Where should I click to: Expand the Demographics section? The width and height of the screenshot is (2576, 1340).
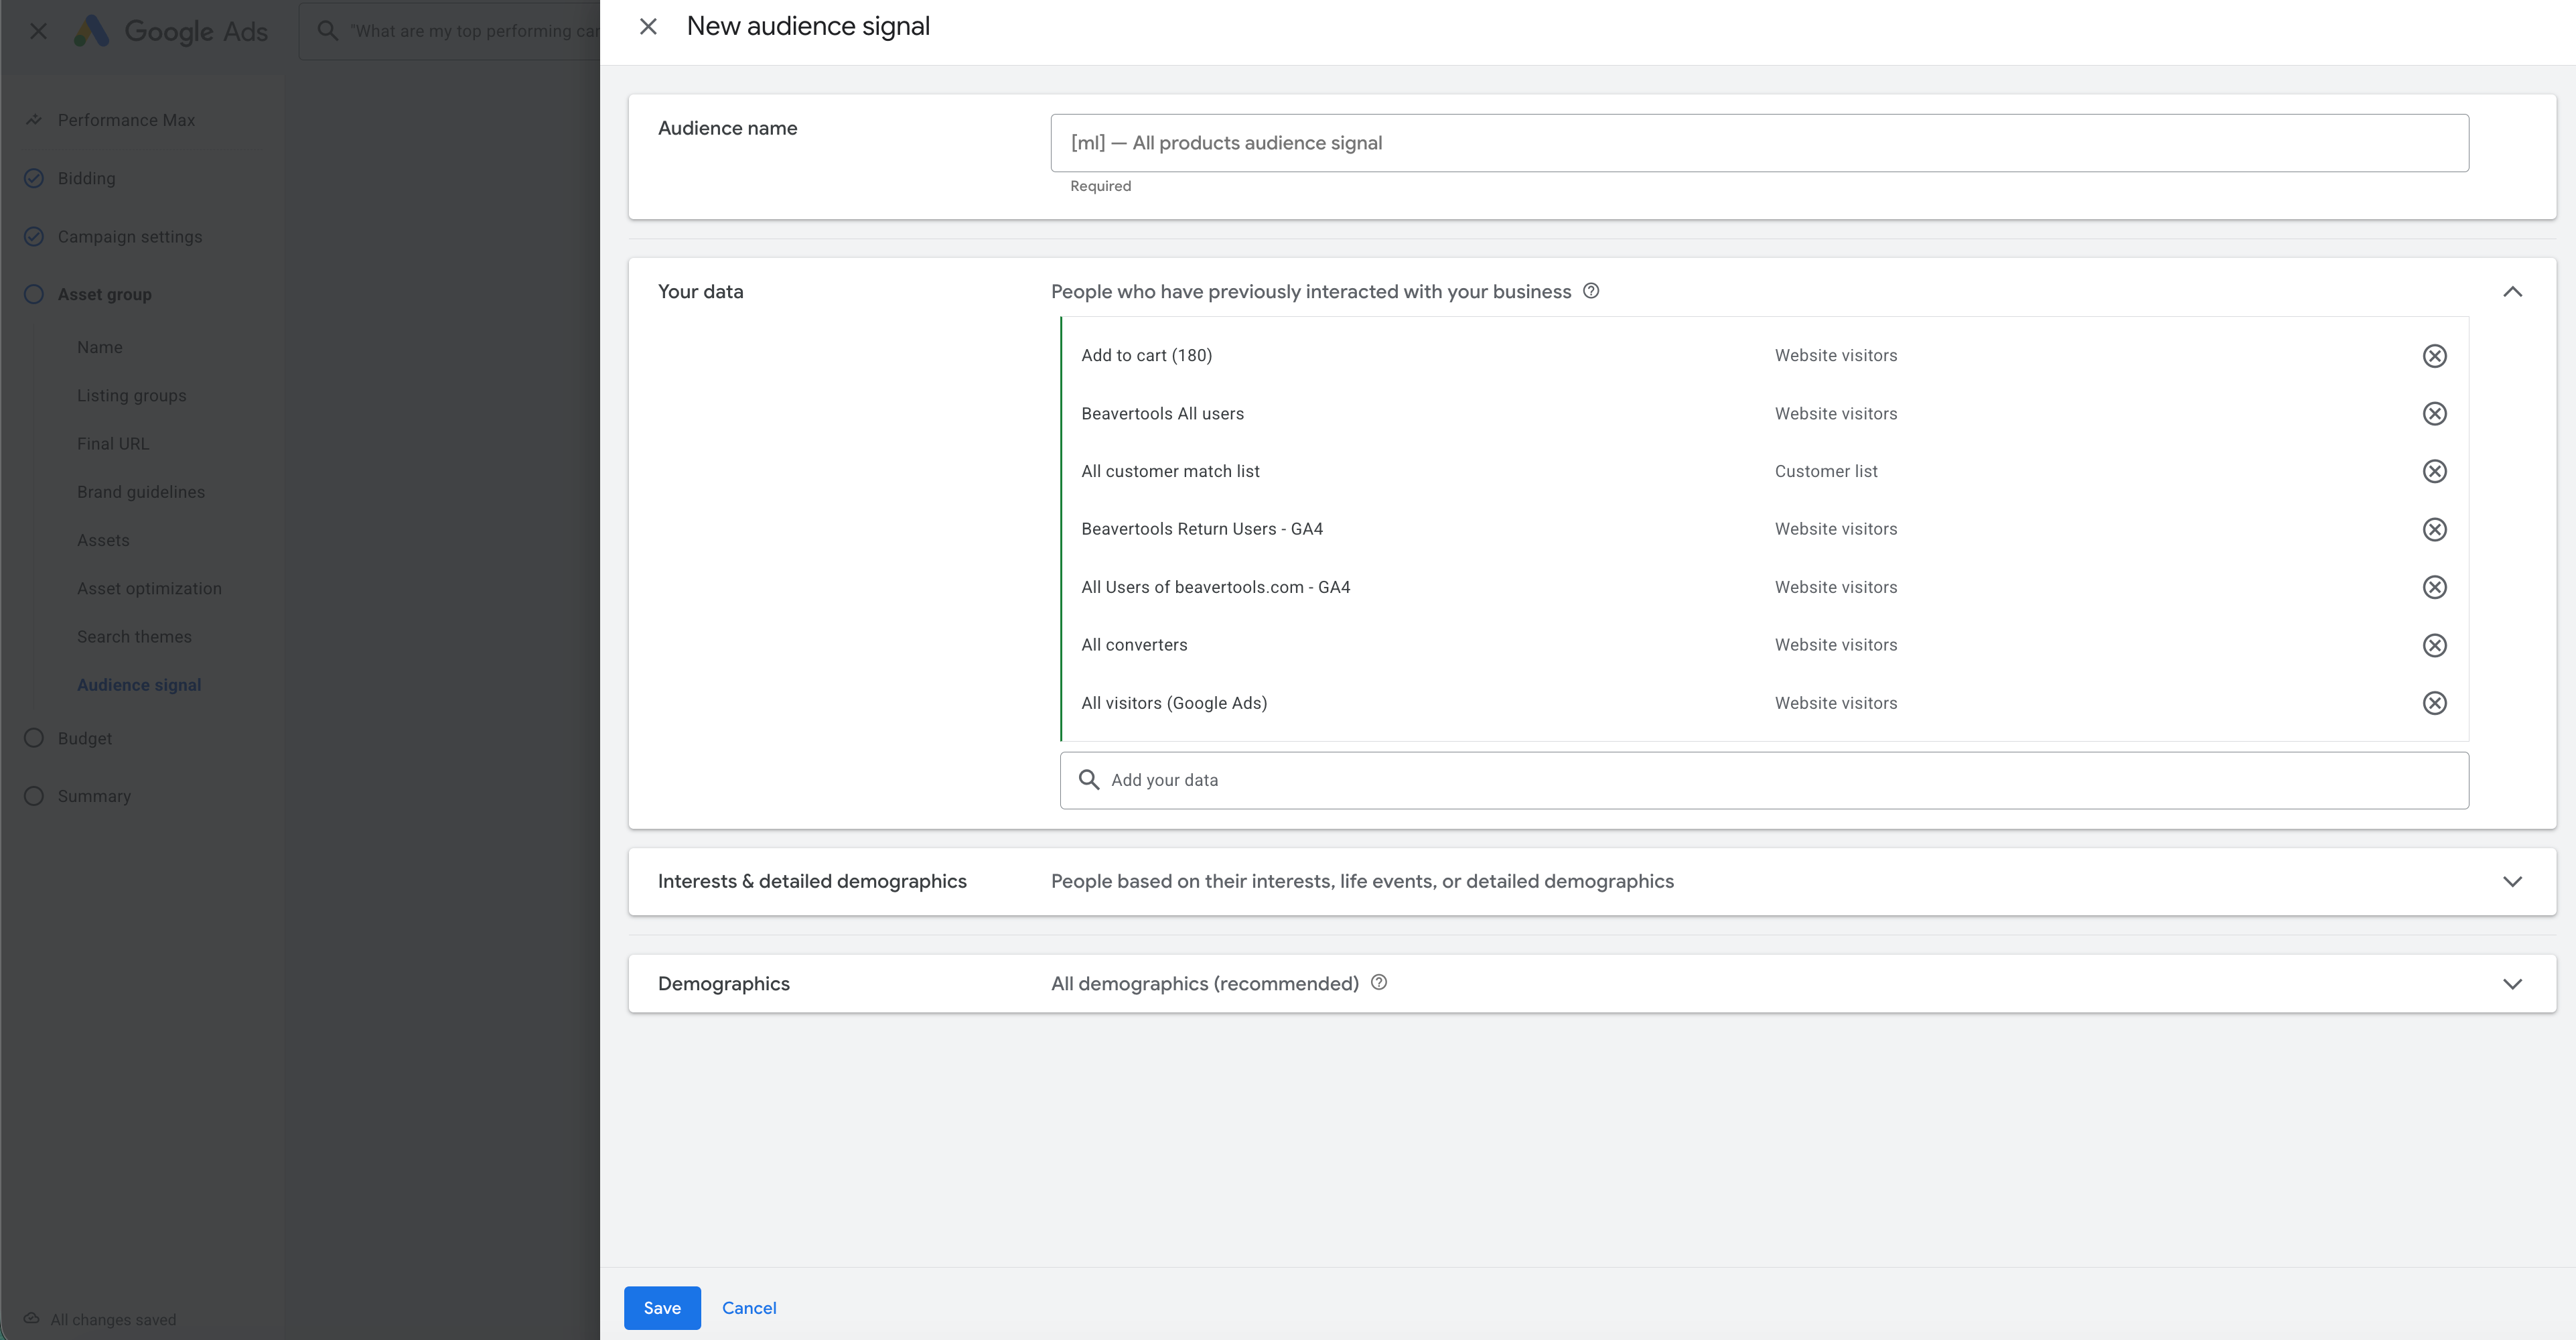[x=2512, y=984]
